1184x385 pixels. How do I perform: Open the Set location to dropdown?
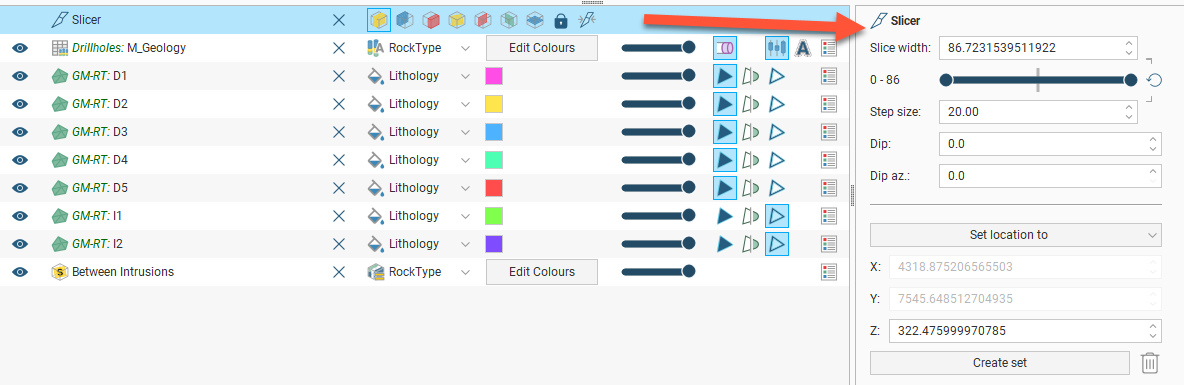(x=1016, y=235)
